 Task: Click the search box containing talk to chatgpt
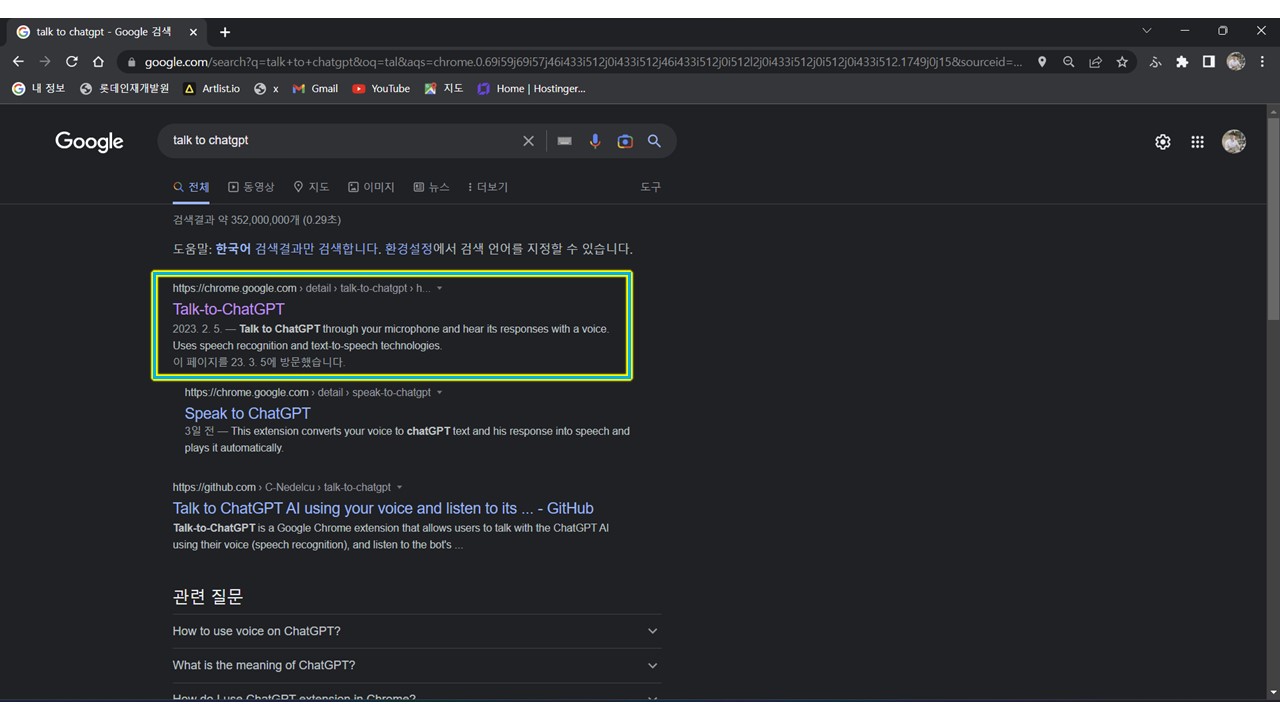click(x=345, y=141)
